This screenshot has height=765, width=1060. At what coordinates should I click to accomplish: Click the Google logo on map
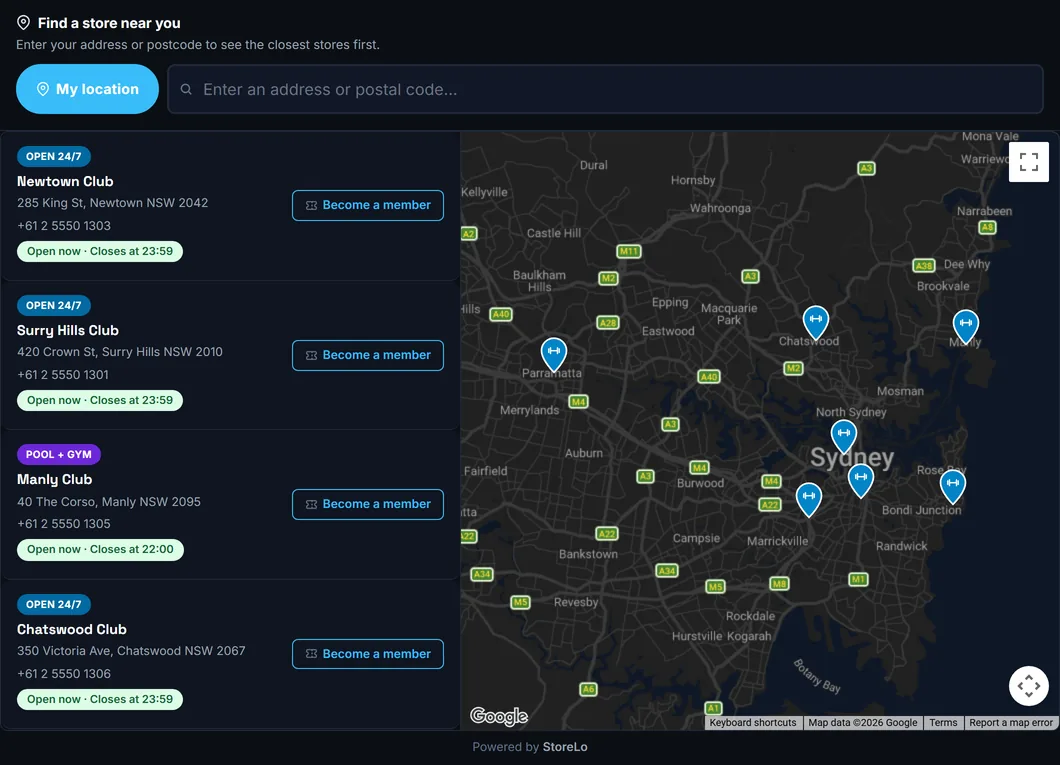click(x=499, y=716)
